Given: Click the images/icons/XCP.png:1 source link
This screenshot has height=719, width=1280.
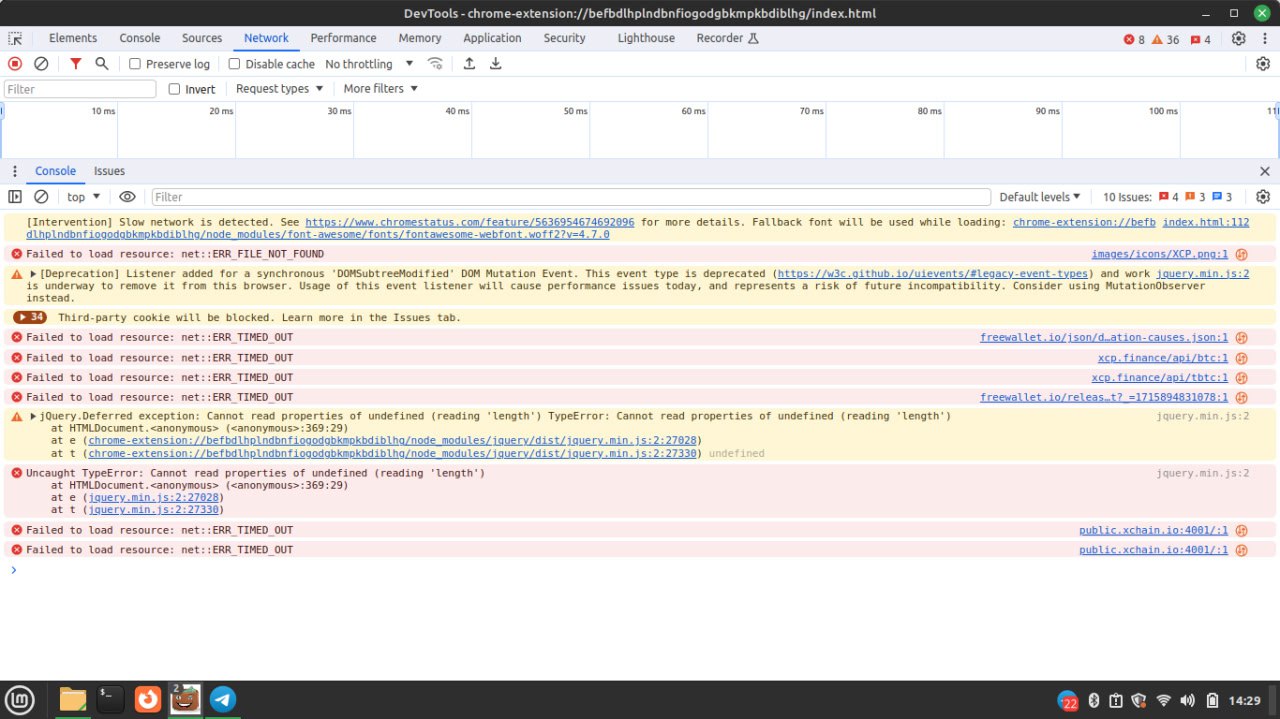Looking at the screenshot, I should click(x=1159, y=254).
